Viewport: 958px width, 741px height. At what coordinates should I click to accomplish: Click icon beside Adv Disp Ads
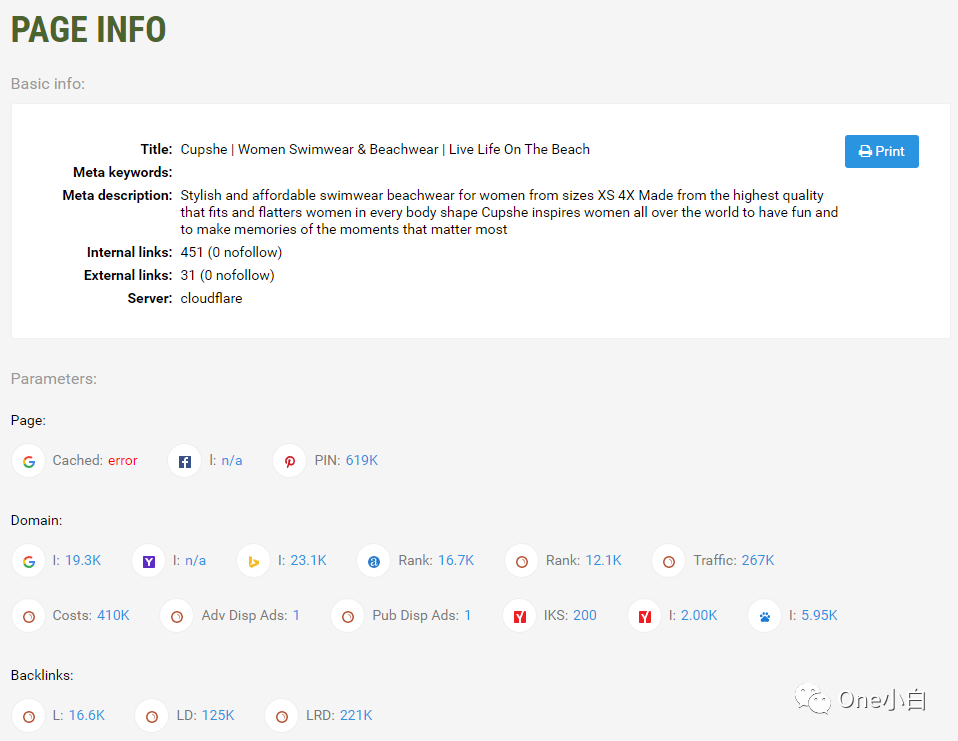pyautogui.click(x=177, y=616)
